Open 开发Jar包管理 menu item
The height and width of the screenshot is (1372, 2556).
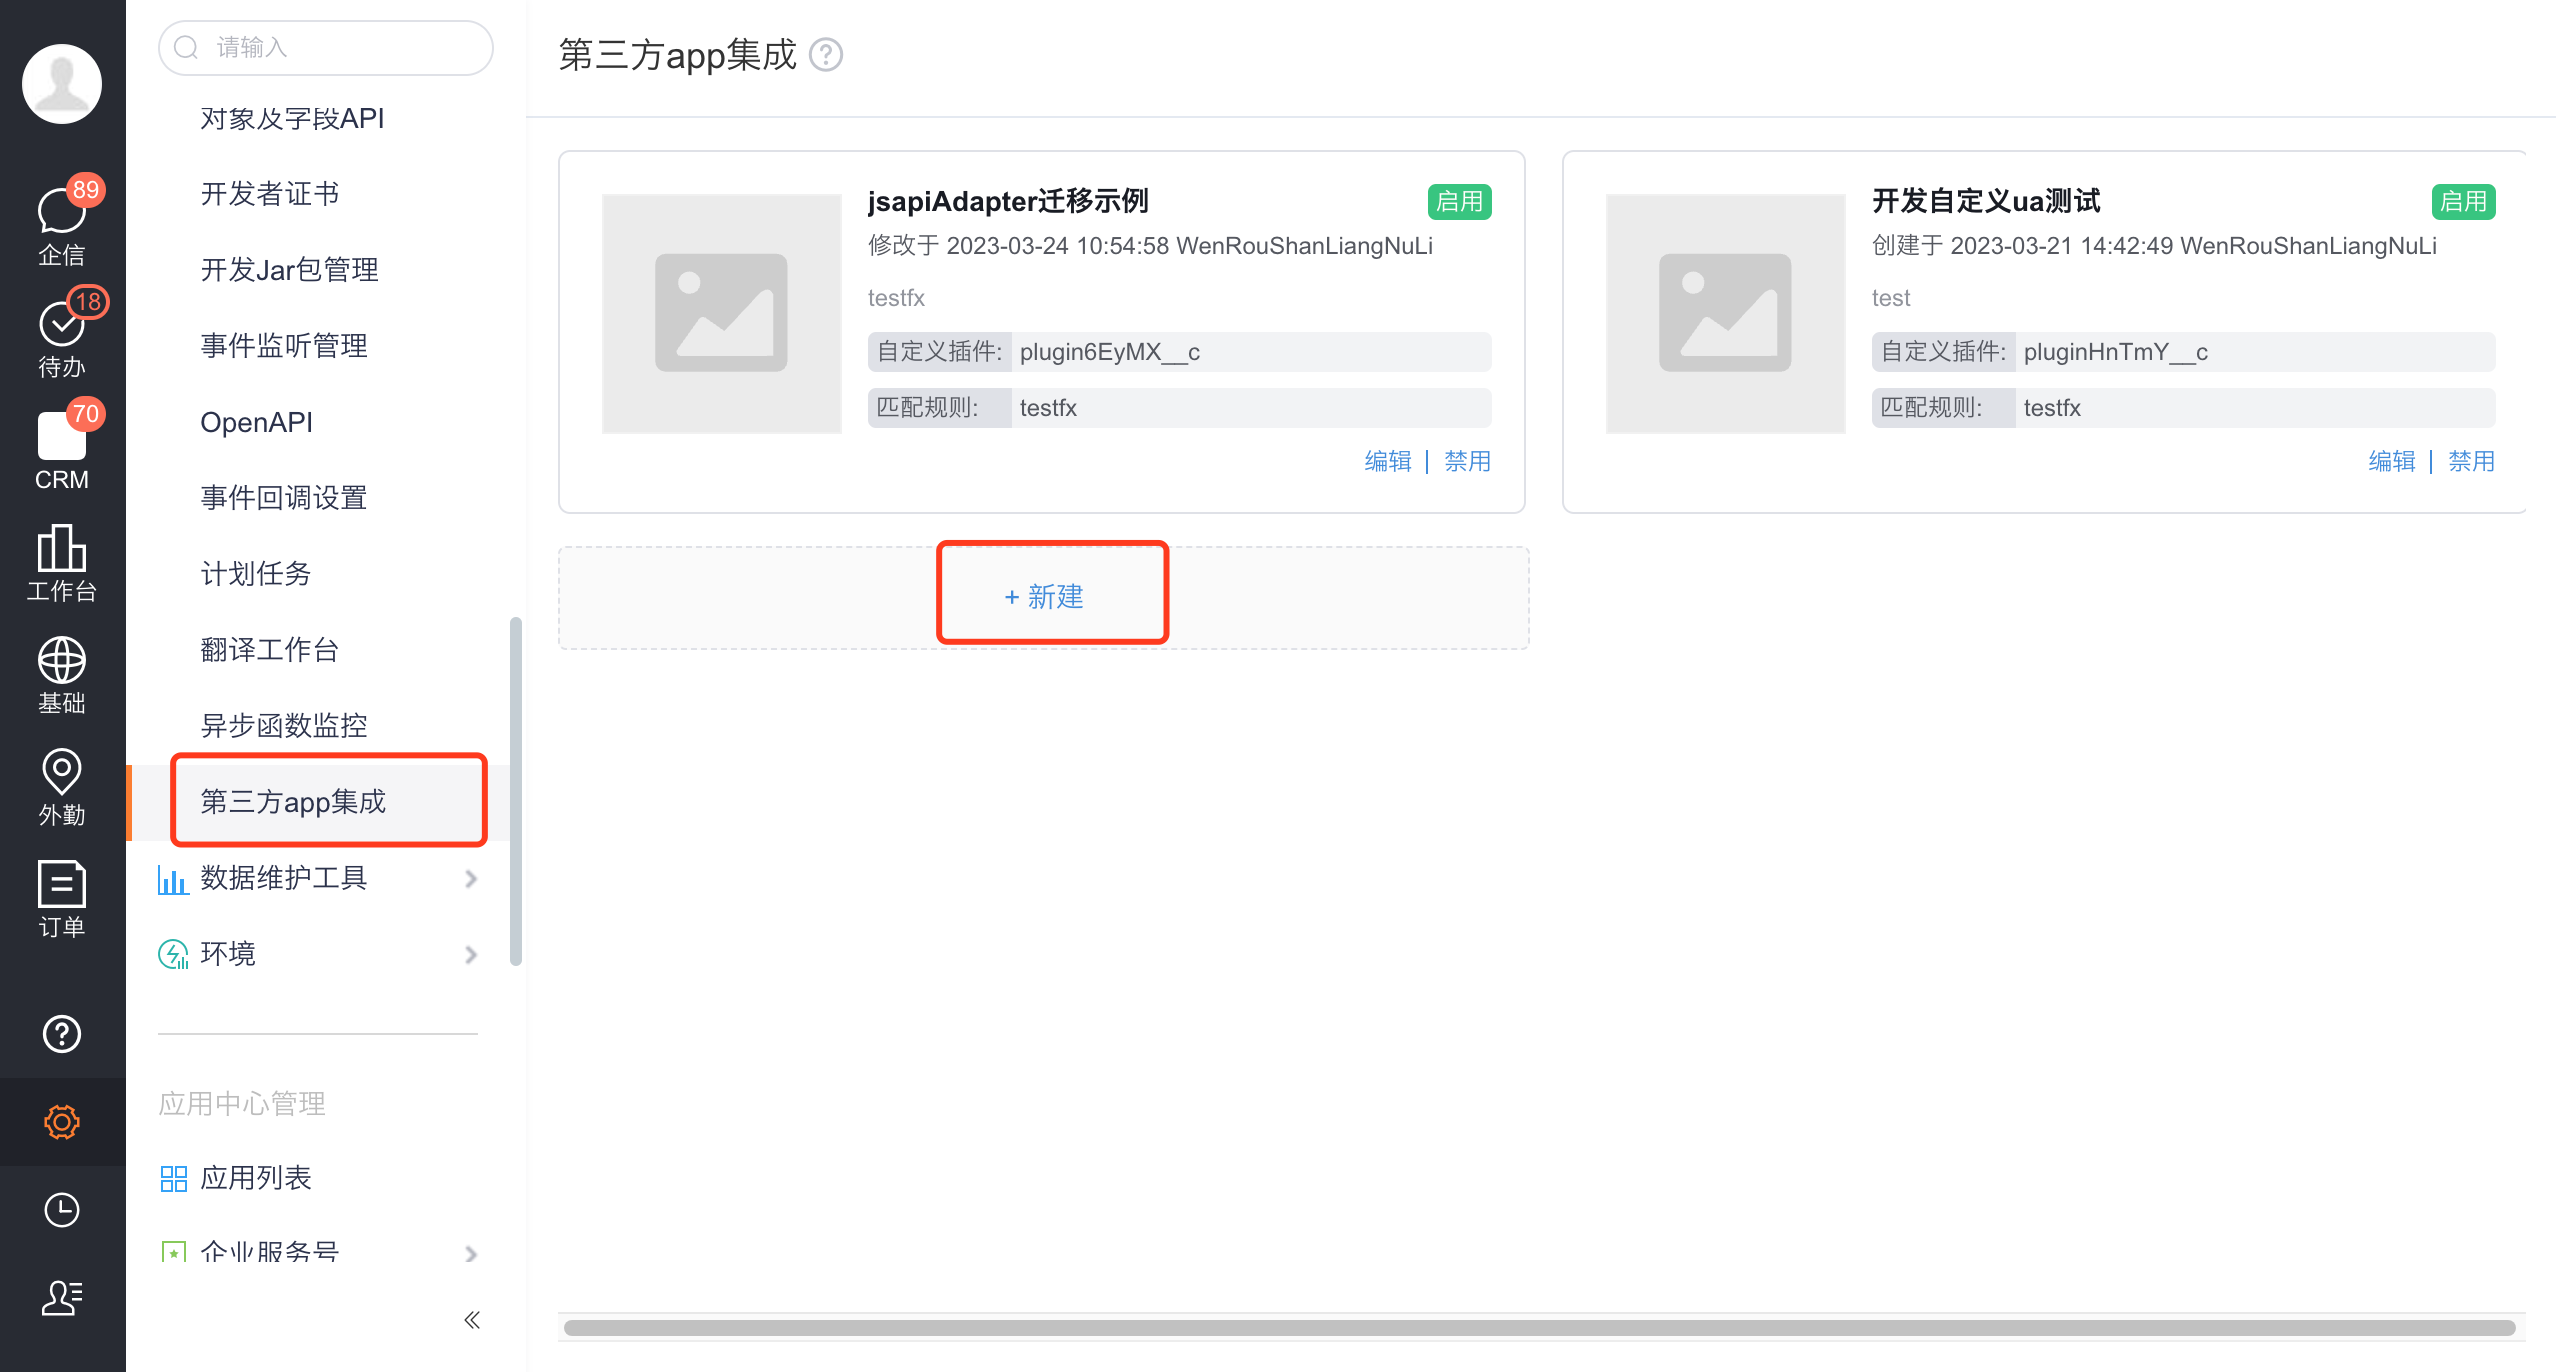click(289, 270)
